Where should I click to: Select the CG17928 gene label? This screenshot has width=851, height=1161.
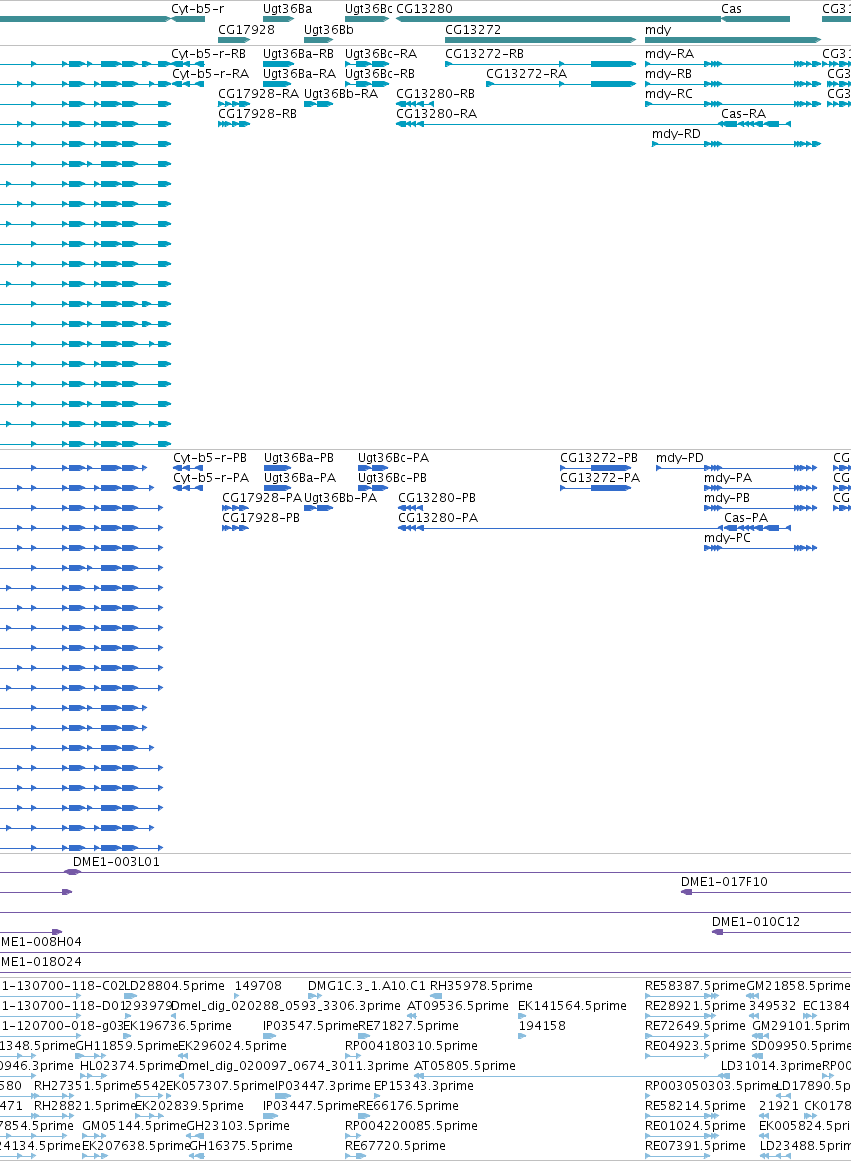pos(246,30)
